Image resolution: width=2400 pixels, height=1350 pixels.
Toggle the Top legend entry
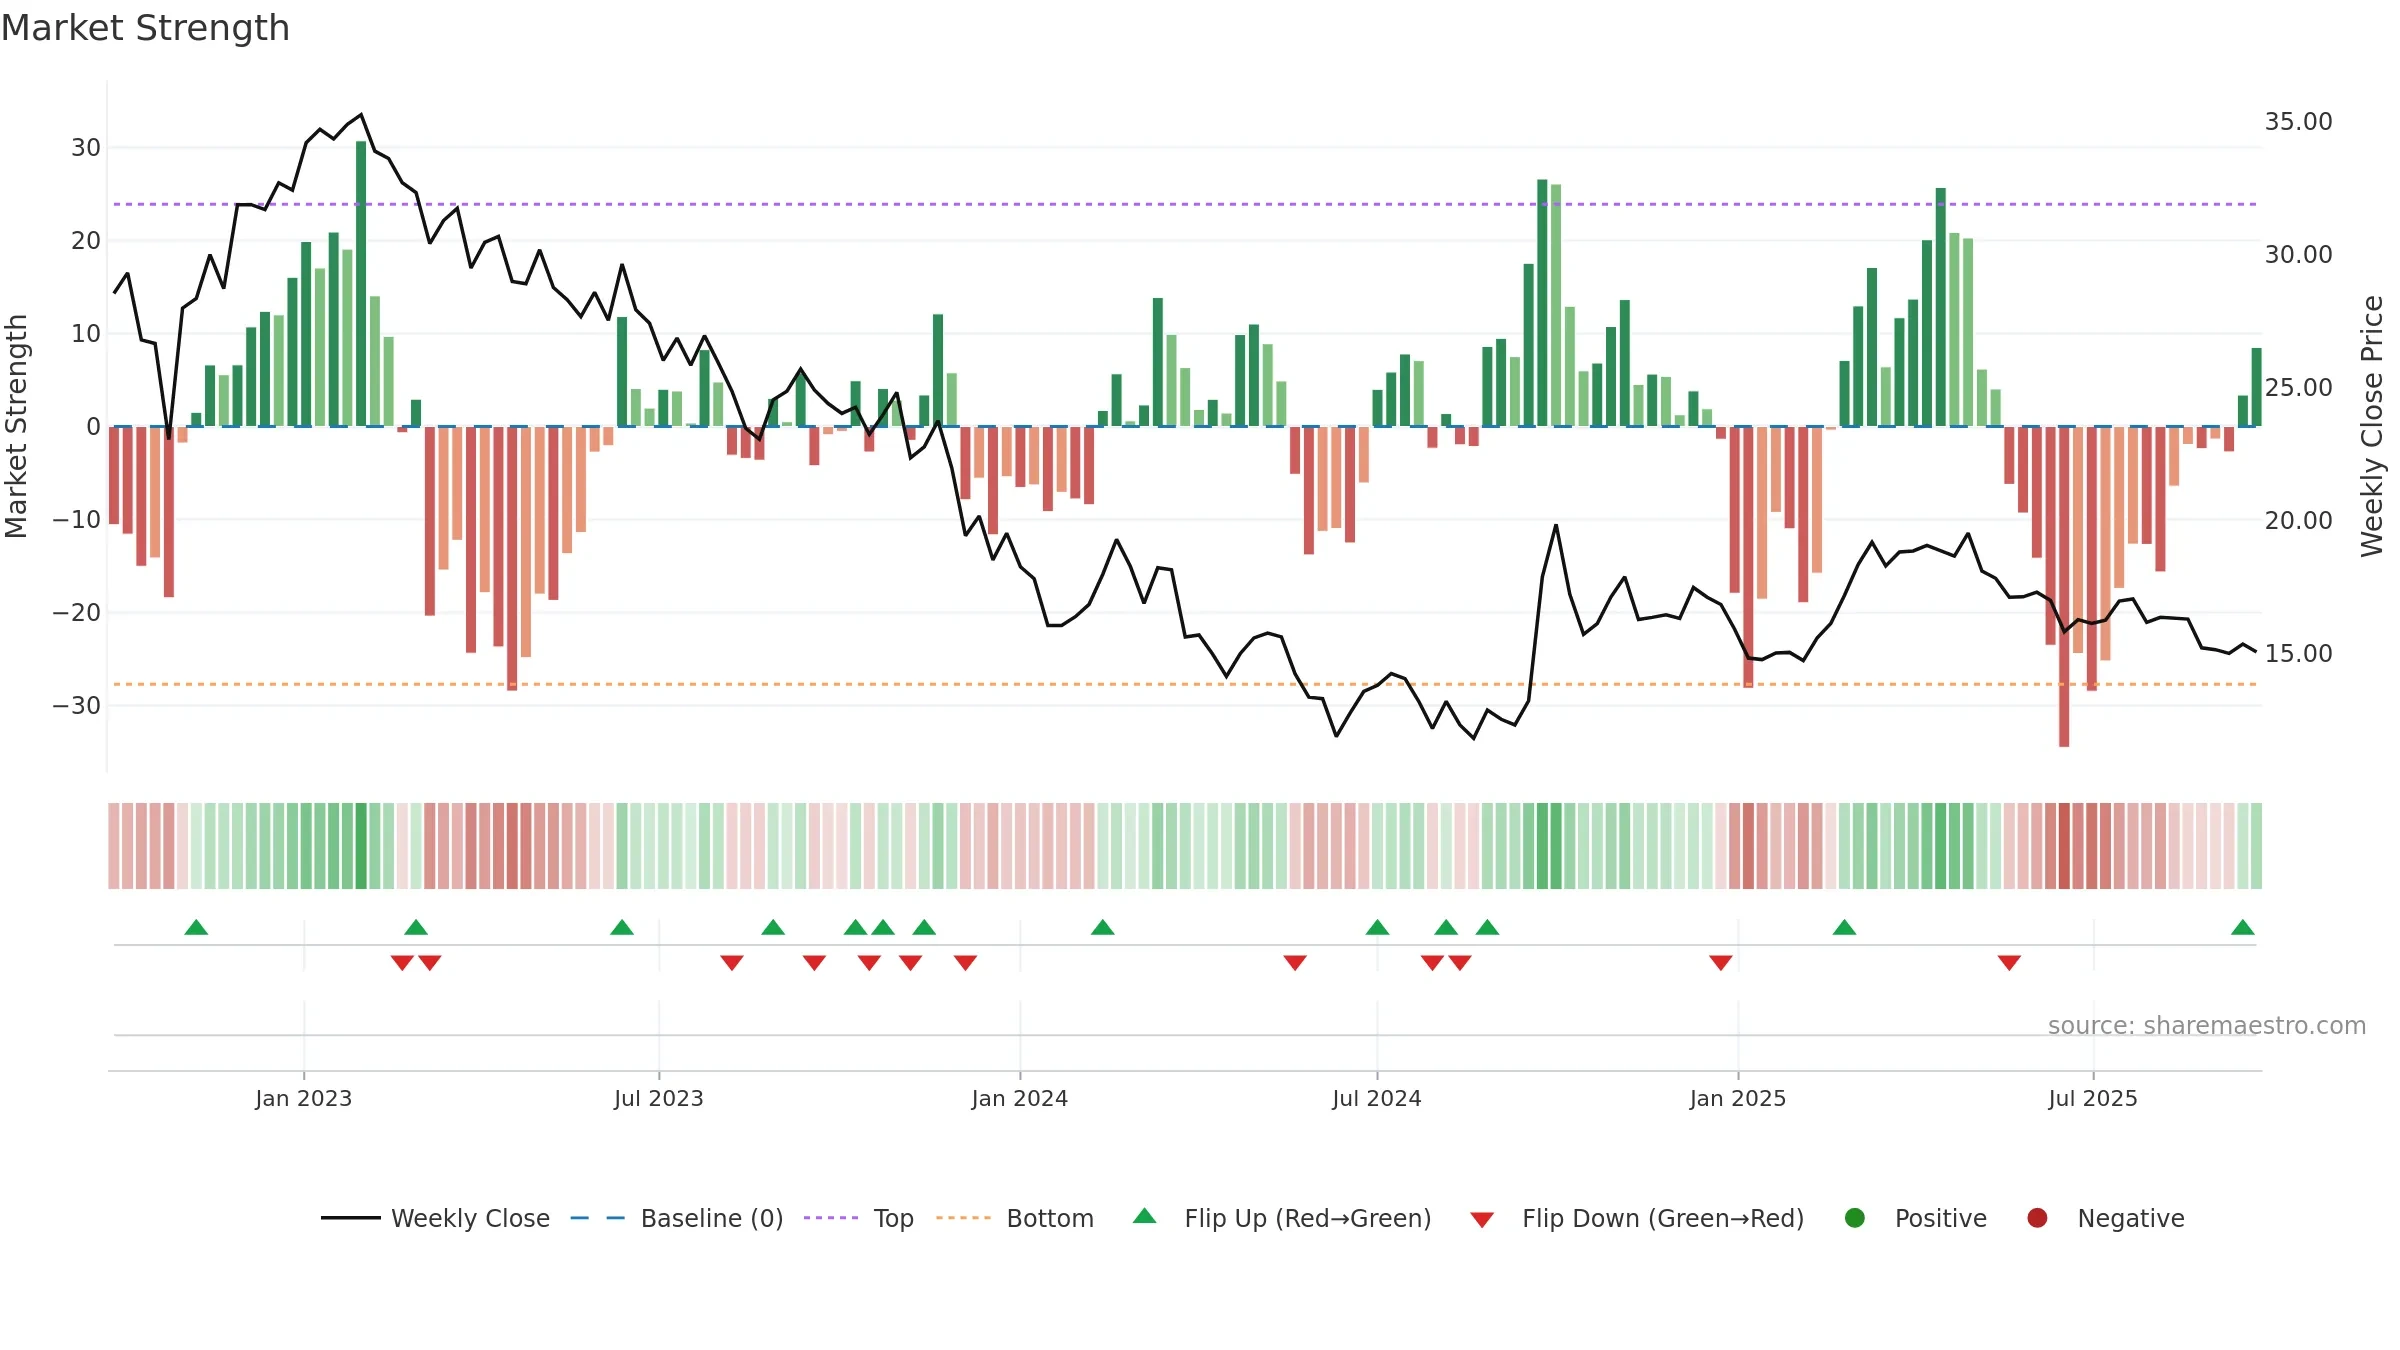pyautogui.click(x=859, y=1218)
